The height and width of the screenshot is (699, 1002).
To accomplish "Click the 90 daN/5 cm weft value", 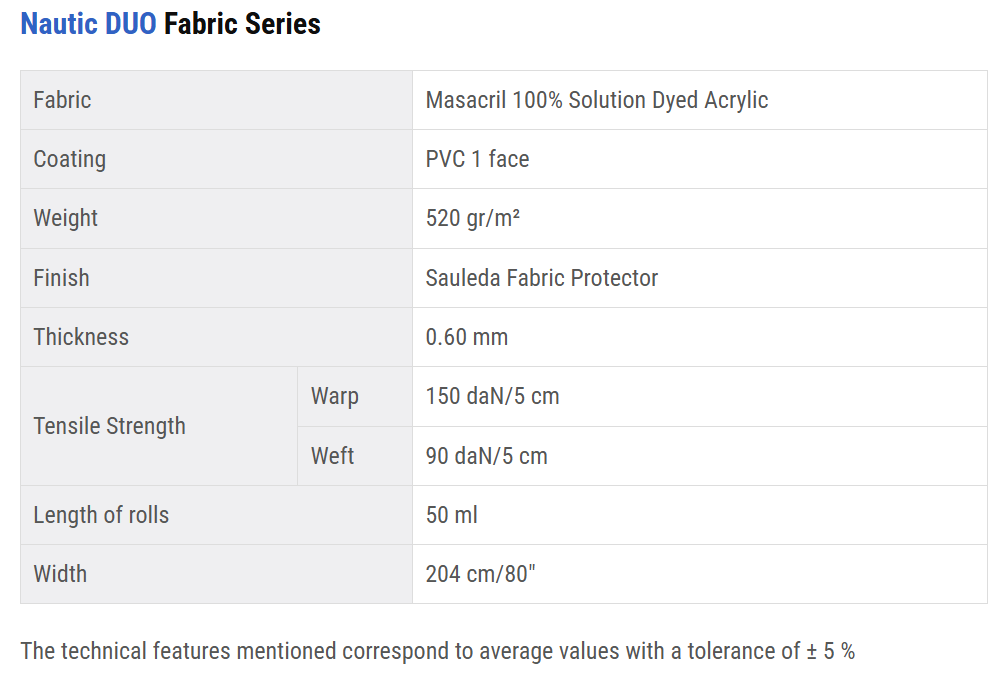I will pos(486,456).
